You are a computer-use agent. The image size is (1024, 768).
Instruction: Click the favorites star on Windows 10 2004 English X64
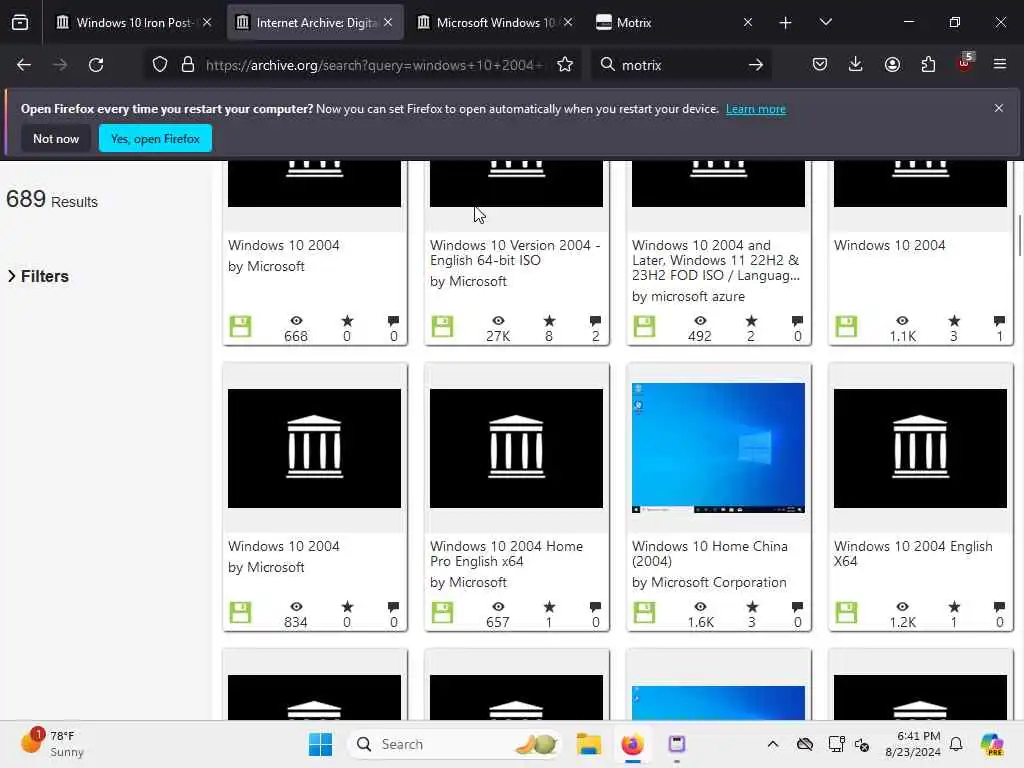(954, 607)
